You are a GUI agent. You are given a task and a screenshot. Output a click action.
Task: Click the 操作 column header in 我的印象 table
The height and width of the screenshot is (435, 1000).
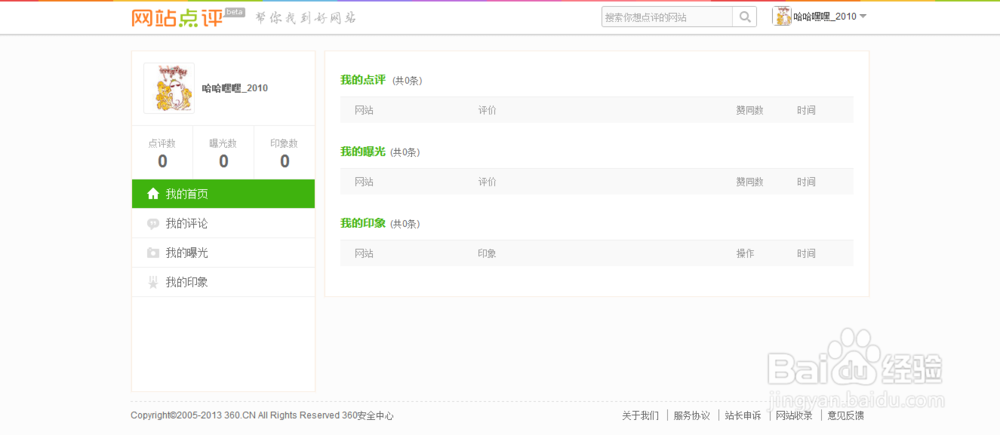click(746, 253)
